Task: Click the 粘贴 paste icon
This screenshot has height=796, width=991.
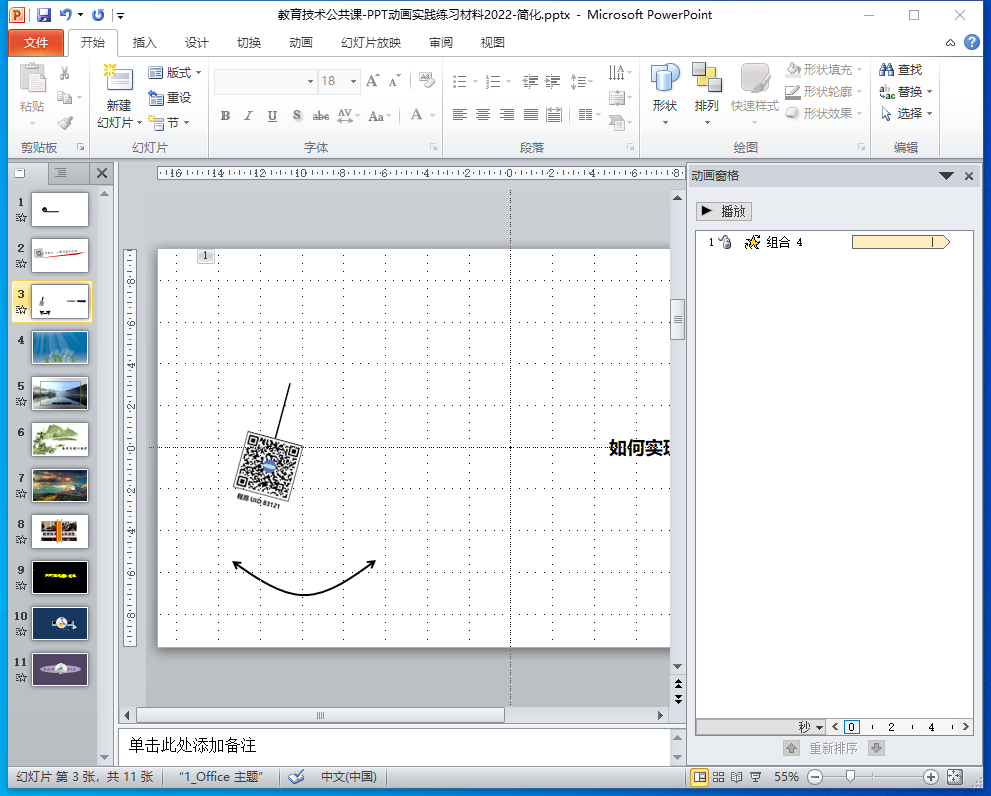Action: pyautogui.click(x=32, y=79)
